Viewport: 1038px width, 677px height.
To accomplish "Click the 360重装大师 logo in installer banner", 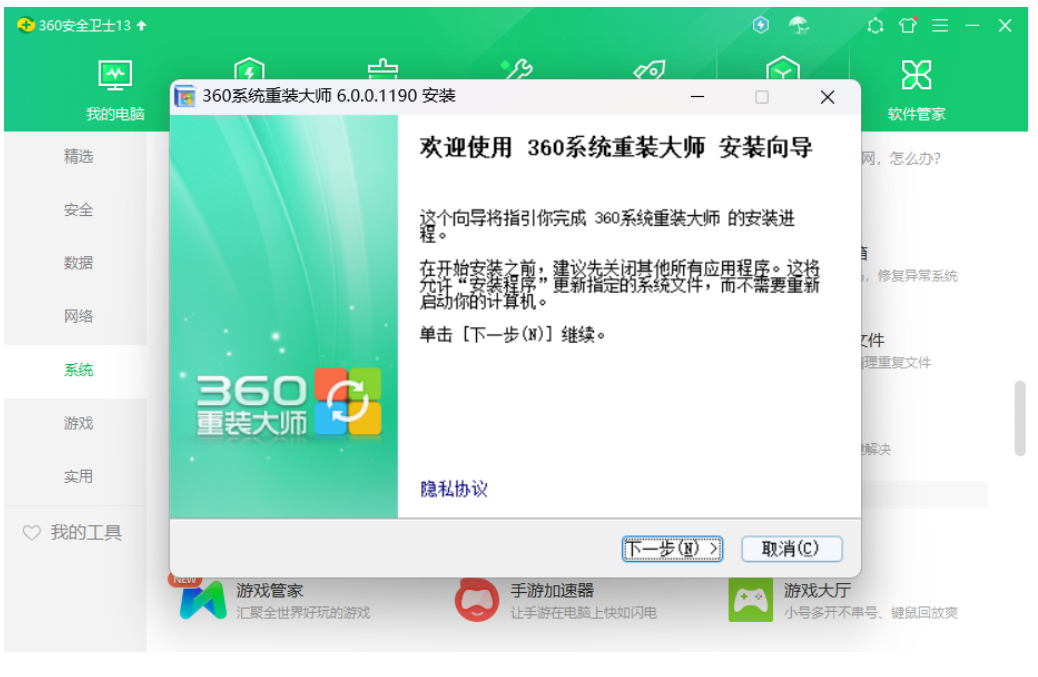I will [289, 403].
